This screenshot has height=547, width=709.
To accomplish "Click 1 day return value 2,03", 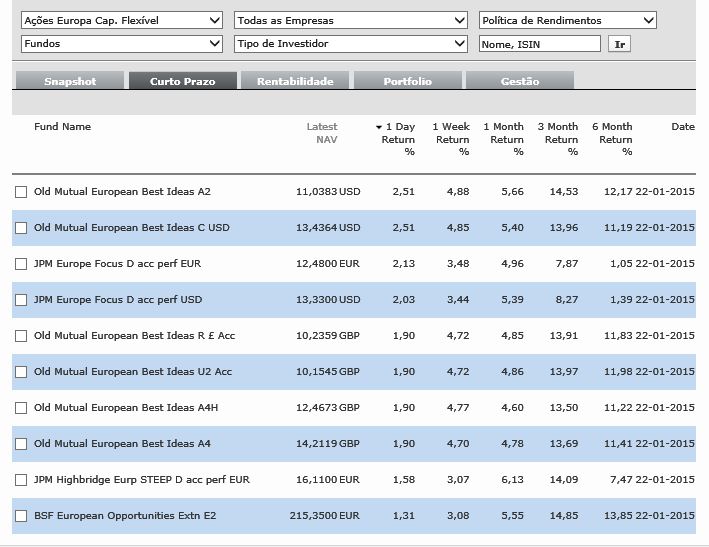I will [404, 299].
